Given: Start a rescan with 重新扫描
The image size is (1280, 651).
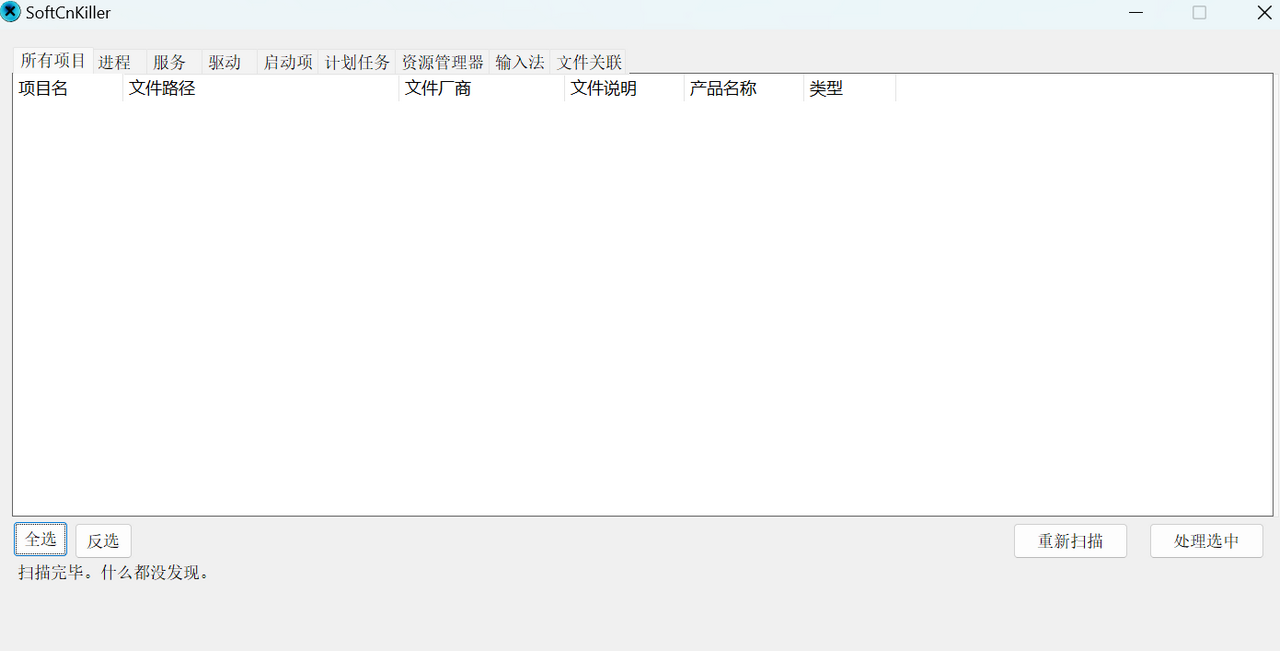Looking at the screenshot, I should coord(1070,541).
